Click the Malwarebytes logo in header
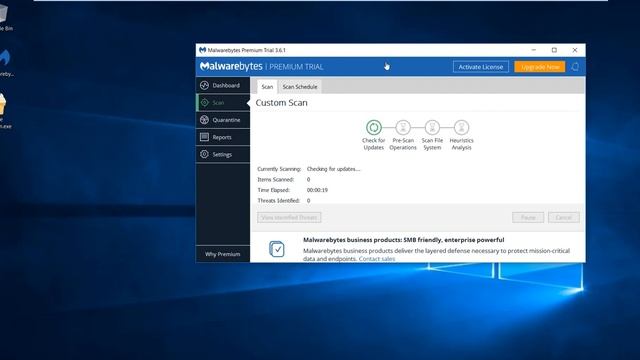The width and height of the screenshot is (640, 360). click(231, 66)
